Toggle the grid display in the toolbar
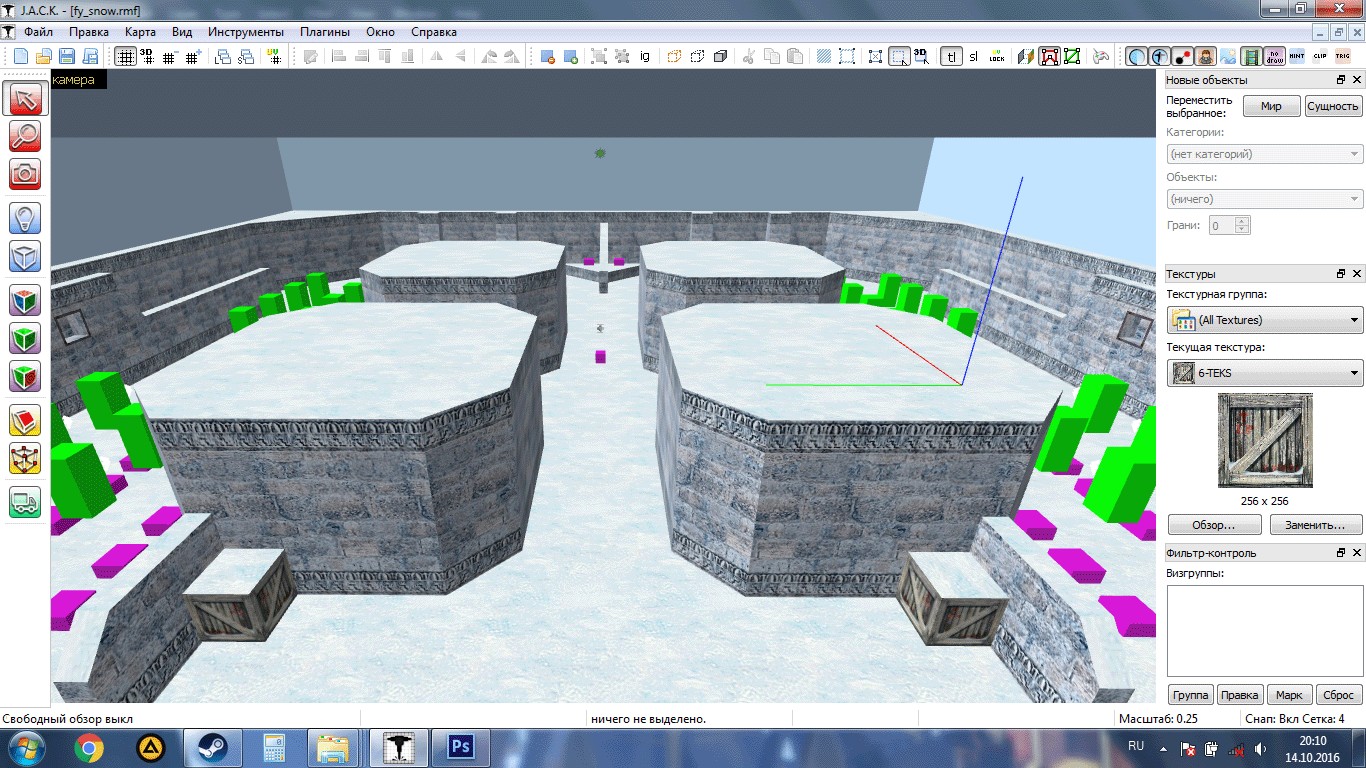 click(126, 56)
